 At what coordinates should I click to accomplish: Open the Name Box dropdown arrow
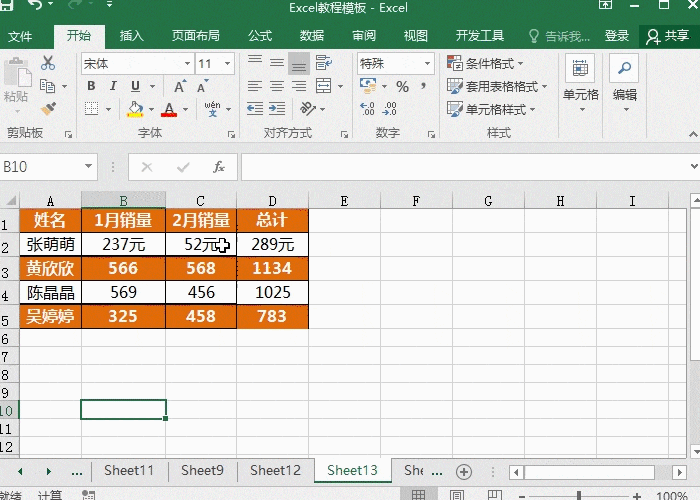pyautogui.click(x=88, y=167)
